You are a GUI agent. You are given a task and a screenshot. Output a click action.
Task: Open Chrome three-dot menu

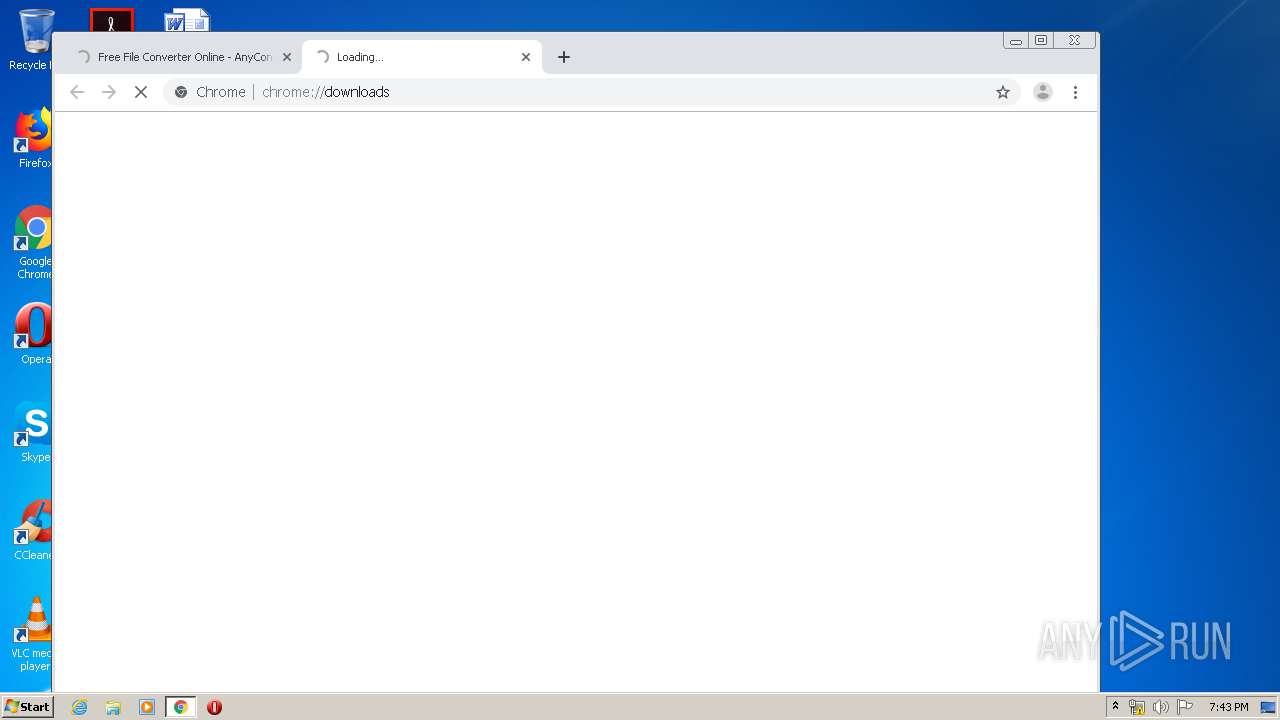[1075, 92]
